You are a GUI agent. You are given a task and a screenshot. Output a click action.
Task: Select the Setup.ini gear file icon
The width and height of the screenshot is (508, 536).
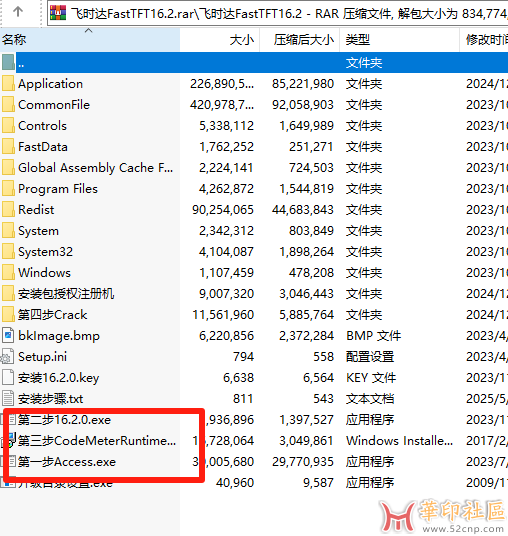coord(8,357)
